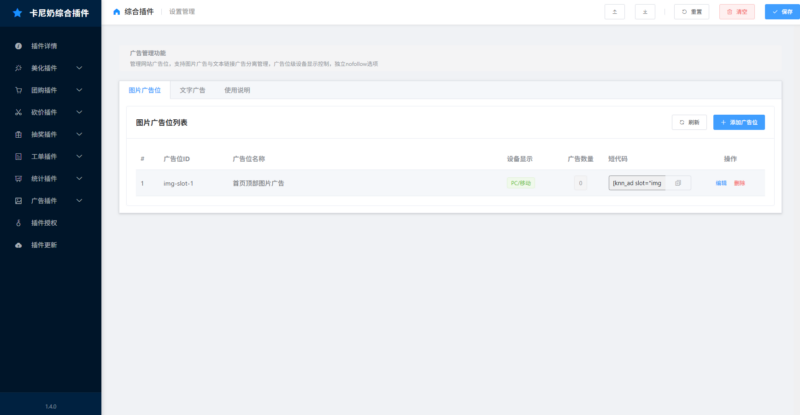Expand the 团购插件 submenu
Viewport: 800px width, 415px height.
79,90
